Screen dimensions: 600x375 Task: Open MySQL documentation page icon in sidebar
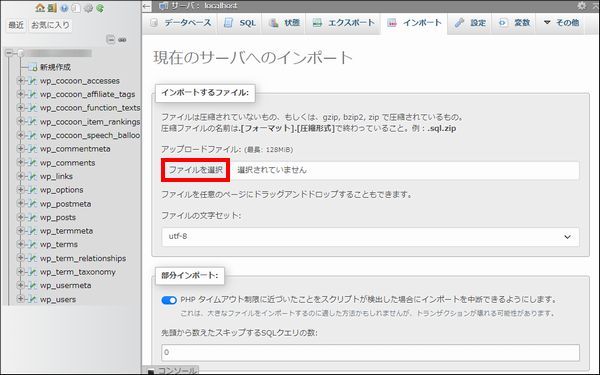[x=76, y=8]
